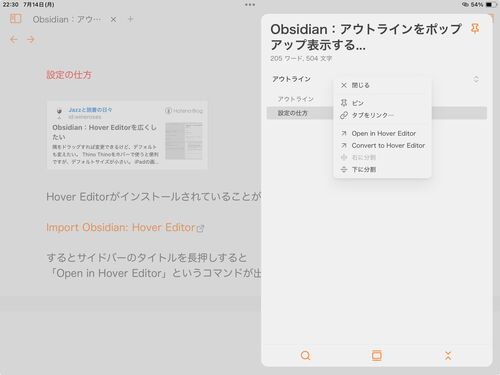This screenshot has height=375, width=500.
Task: Open the Hover Editor blog card thumbnail
Action: pyautogui.click(x=184, y=141)
